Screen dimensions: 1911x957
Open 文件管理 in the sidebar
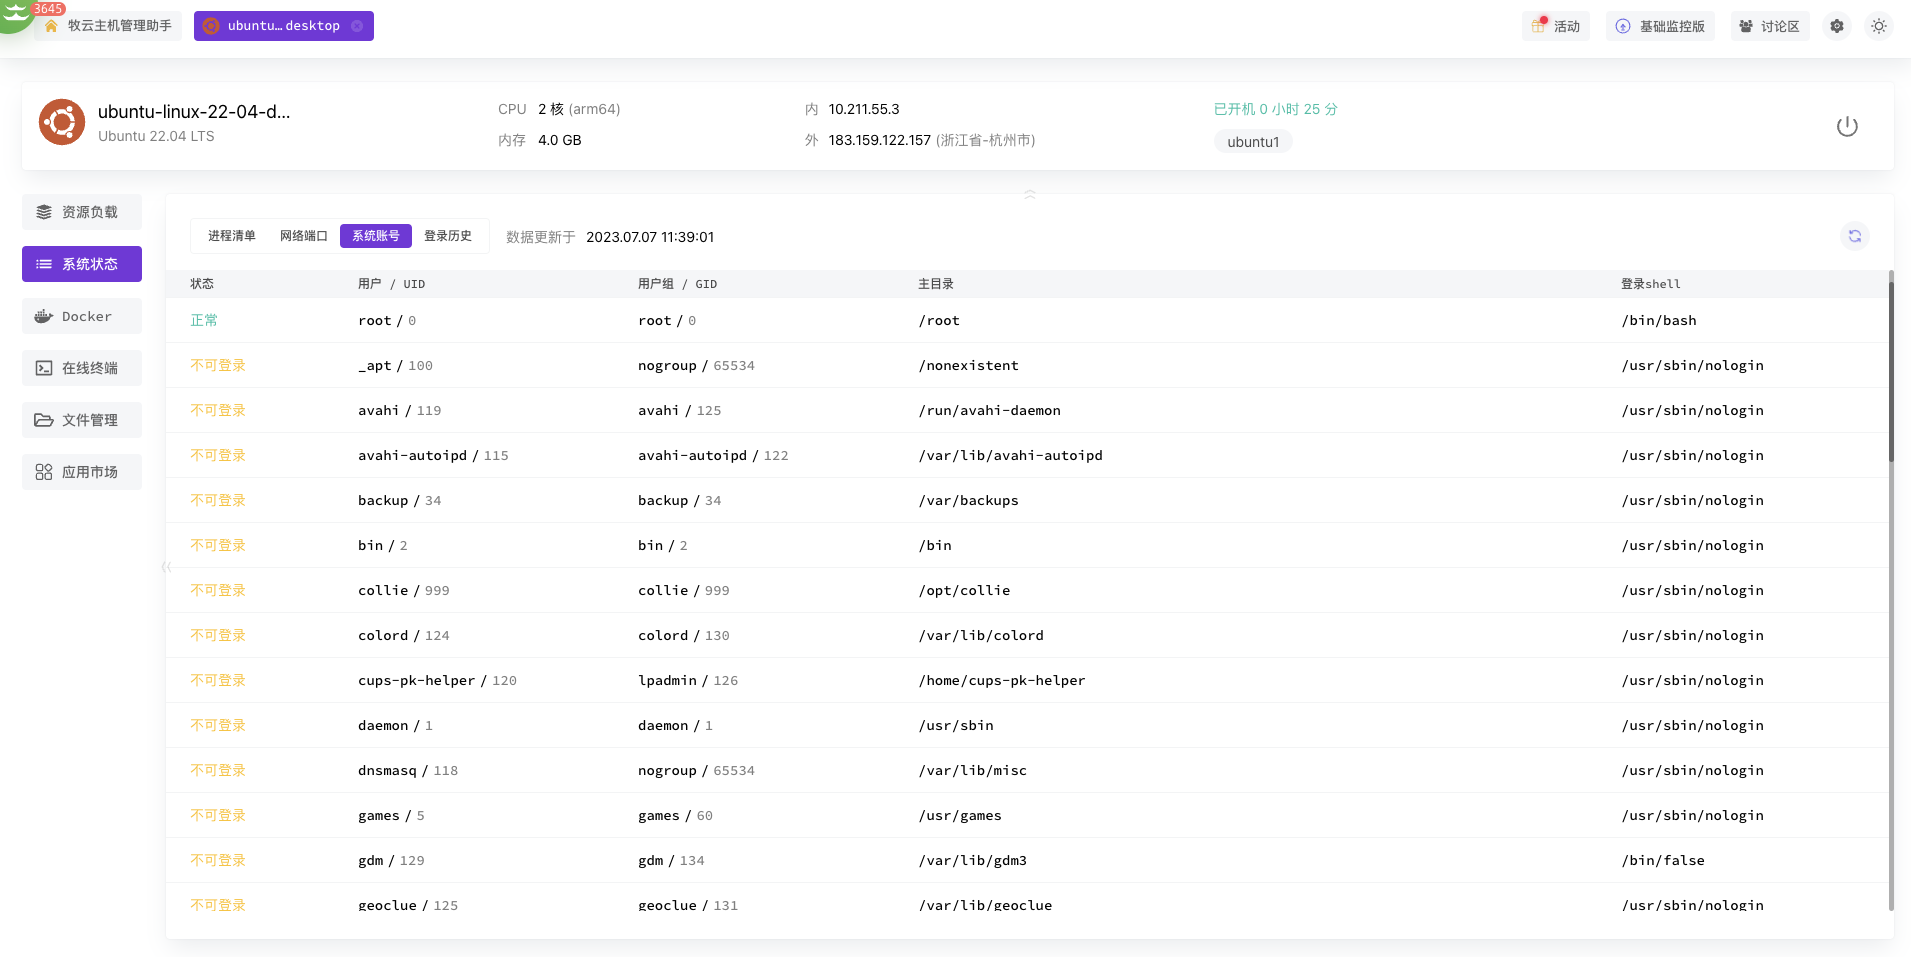[82, 420]
